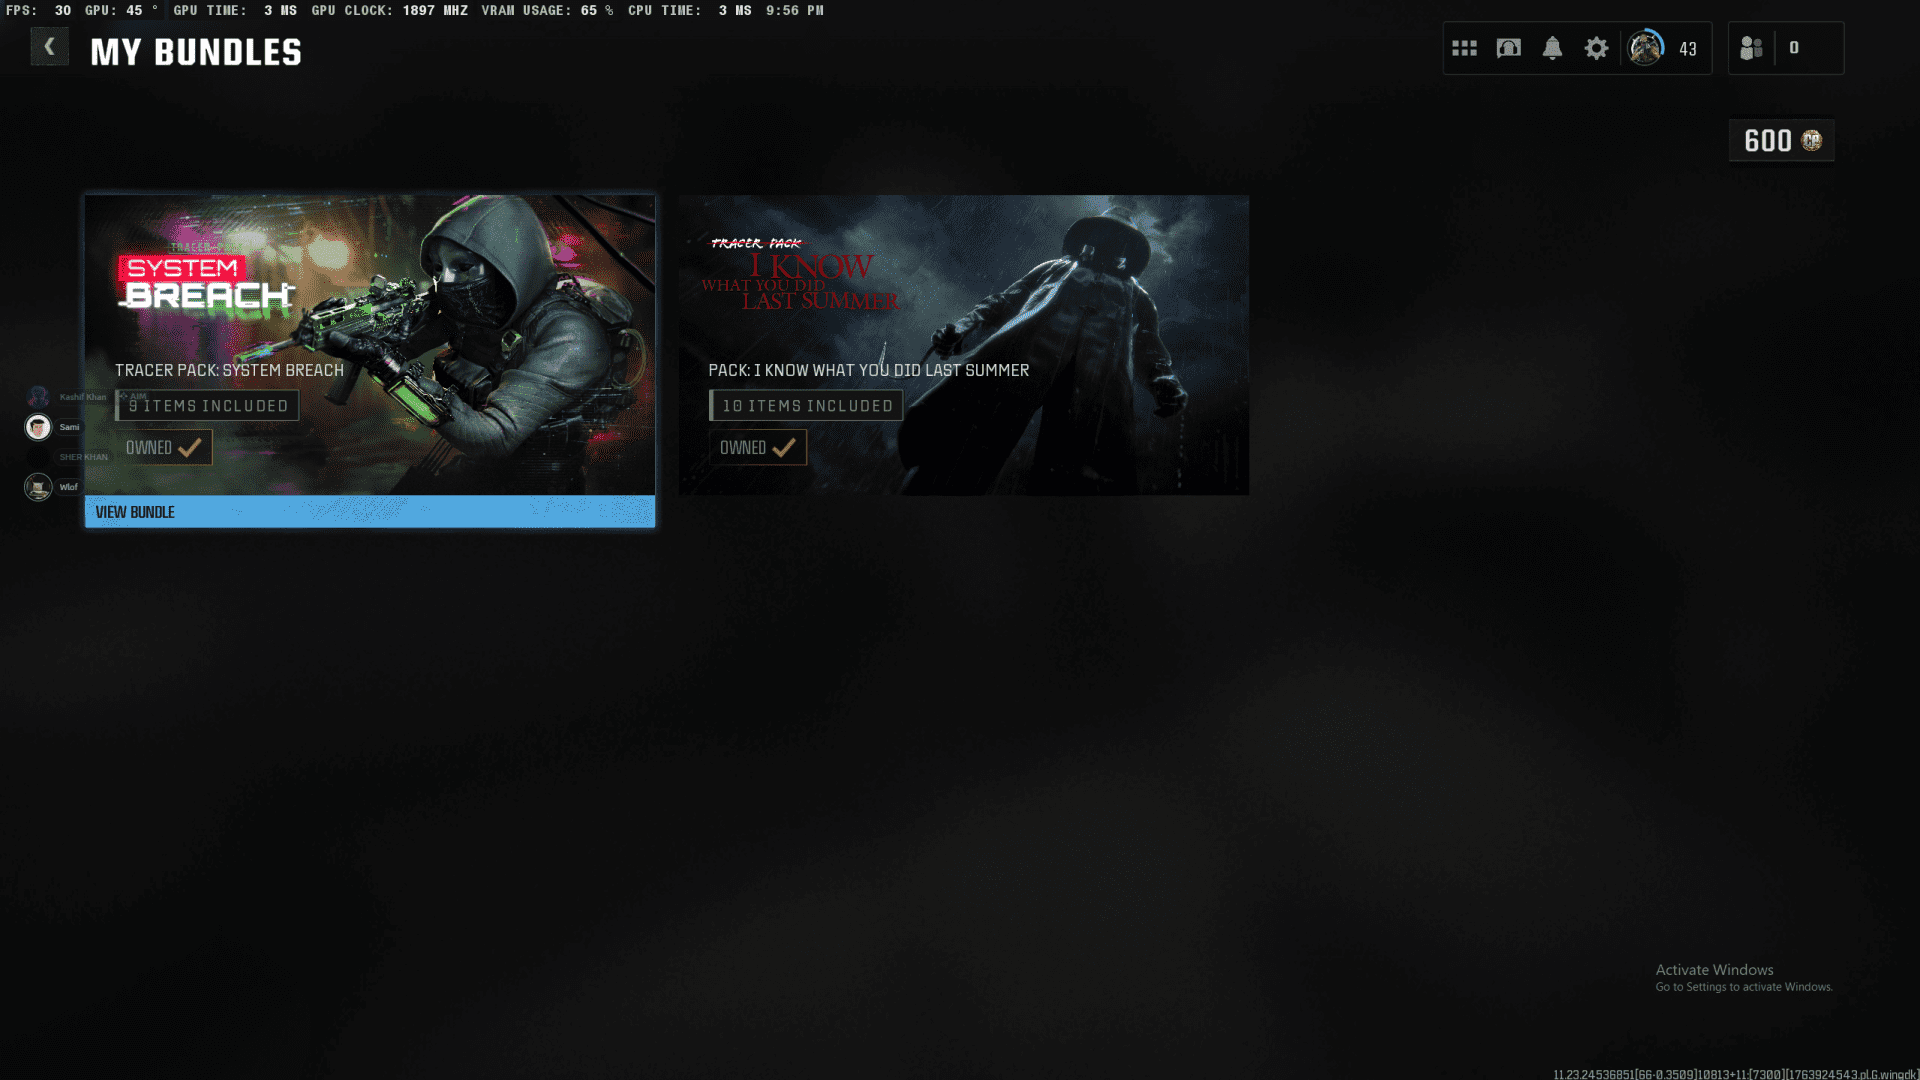Open the grid menu icon
This screenshot has width=1920, height=1080.
pos(1464,48)
